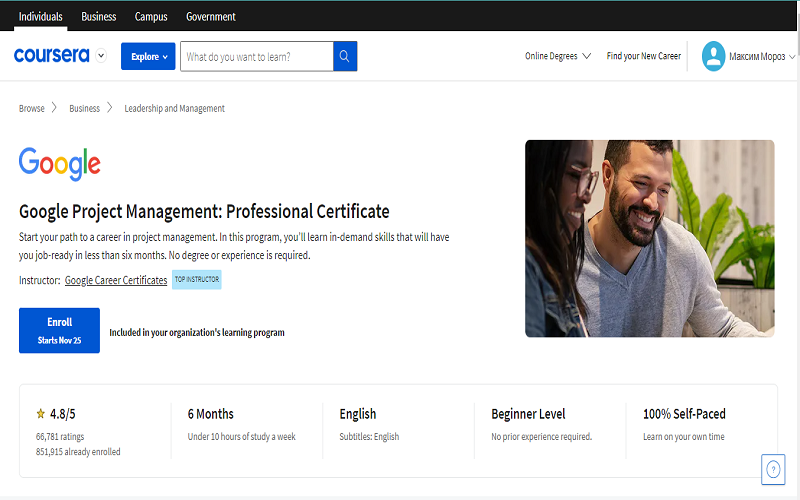Click the help question mark icon
The image size is (800, 500).
pos(773,468)
